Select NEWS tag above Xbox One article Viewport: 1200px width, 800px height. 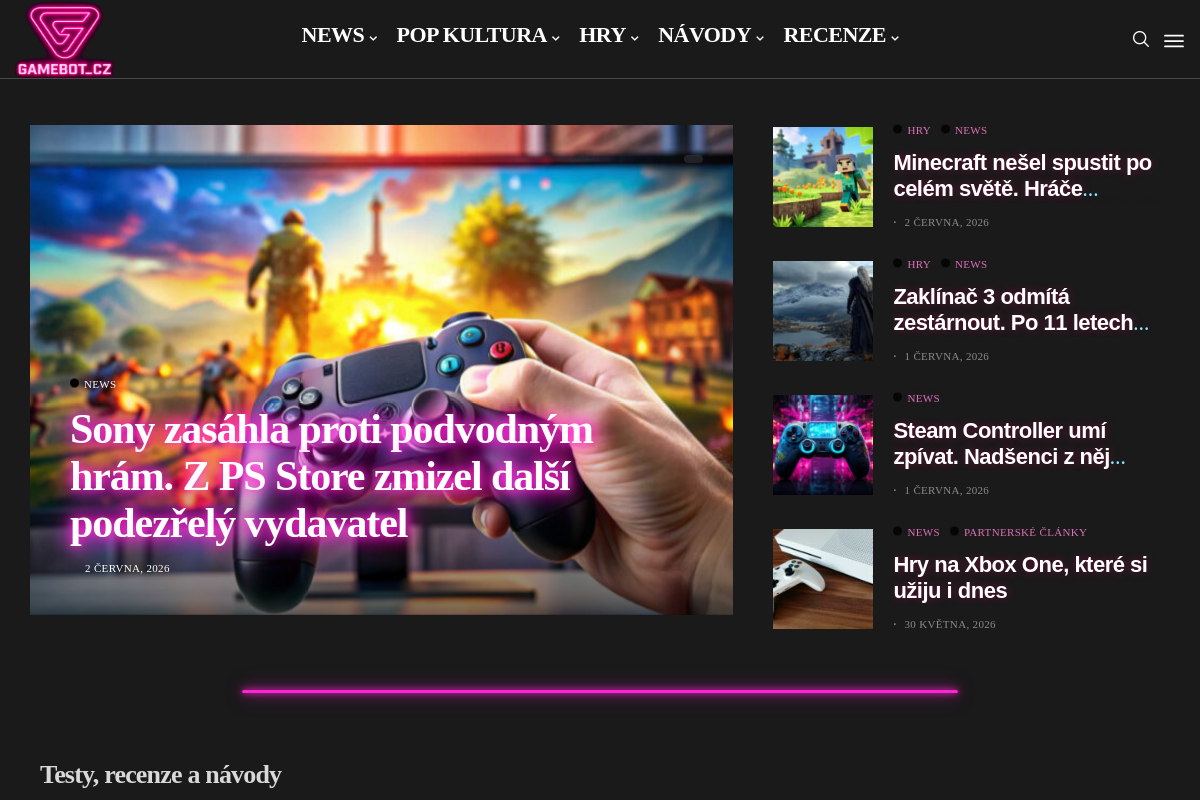click(x=923, y=532)
